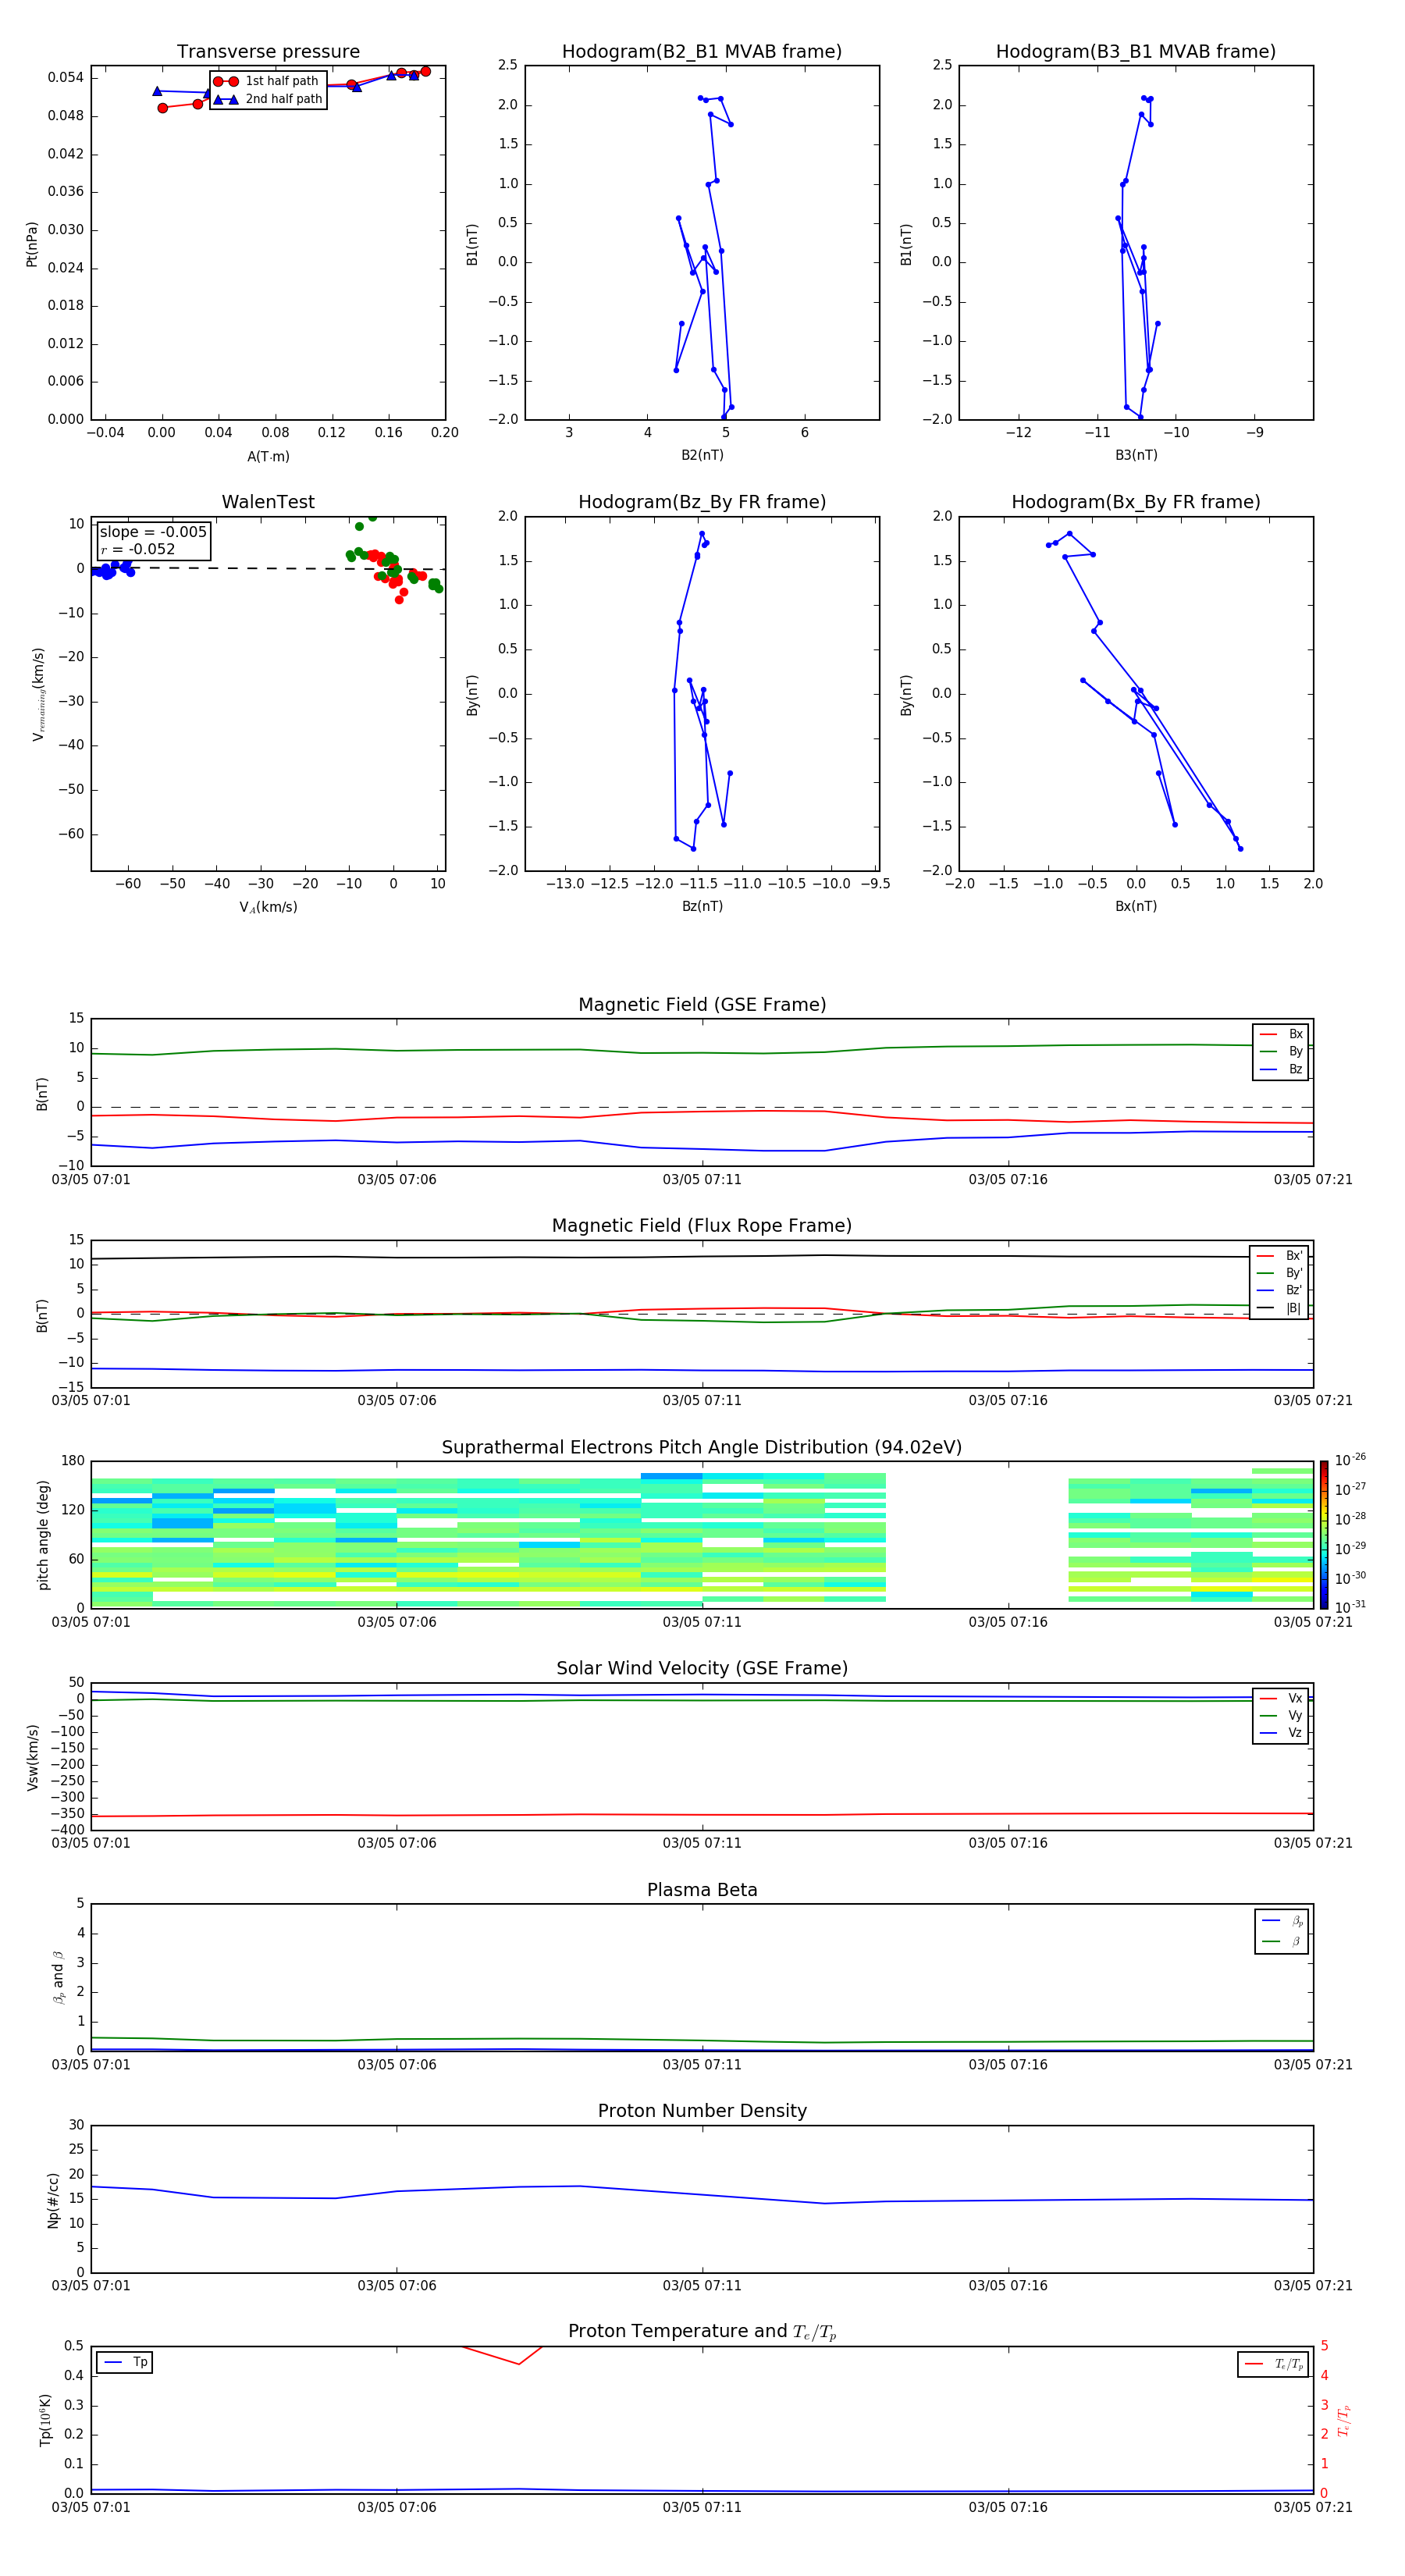The height and width of the screenshot is (2576, 1405).
Task: Click the 'WalenTest' plot title
Action: point(268,502)
